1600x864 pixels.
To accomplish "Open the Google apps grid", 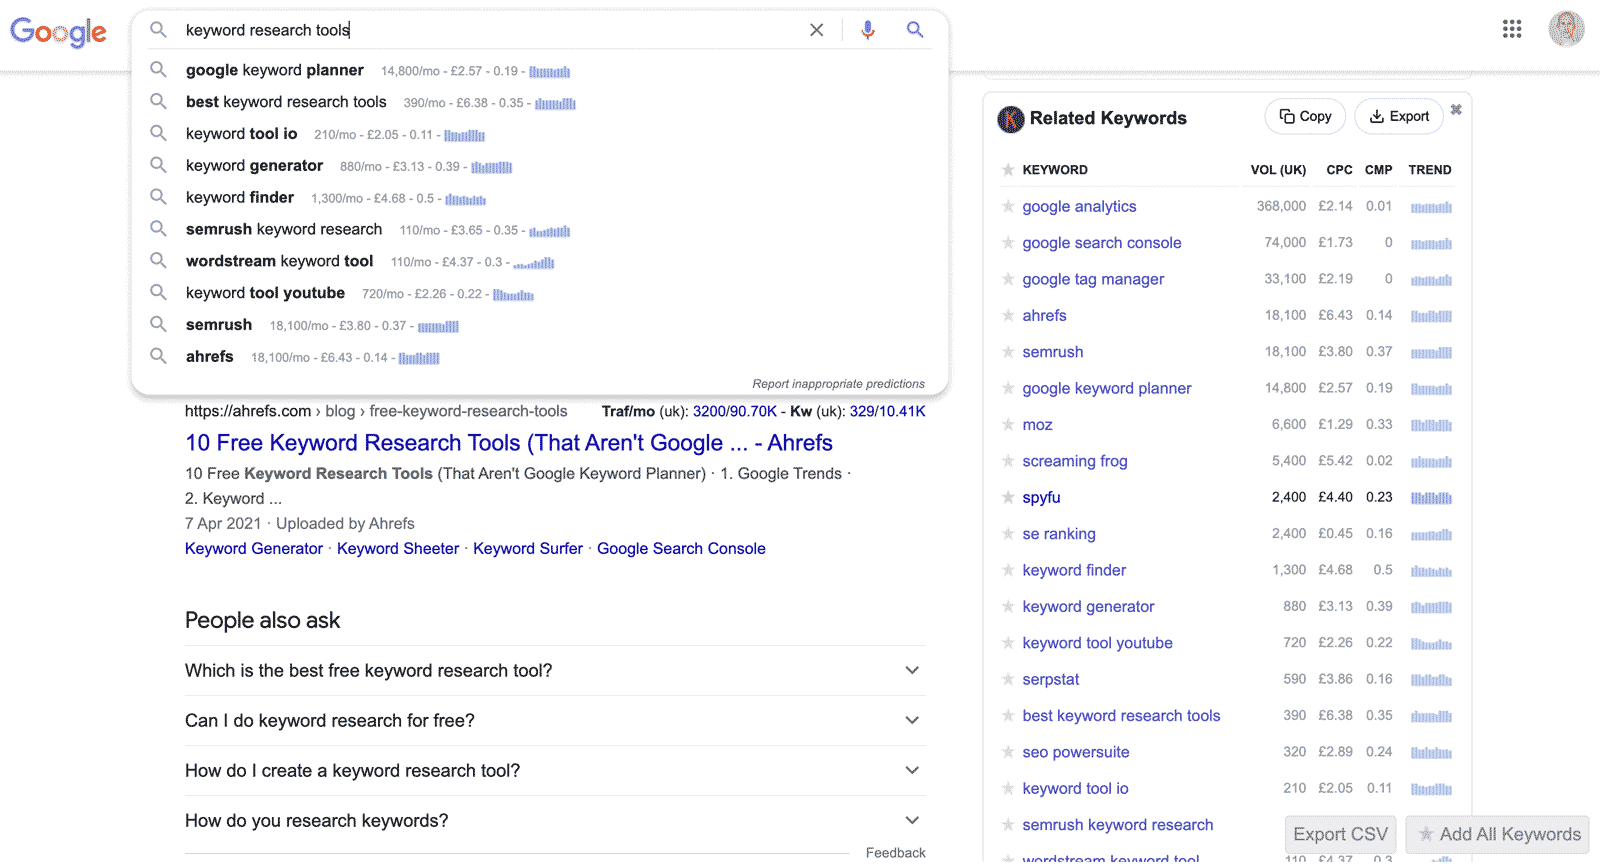I will (1512, 29).
